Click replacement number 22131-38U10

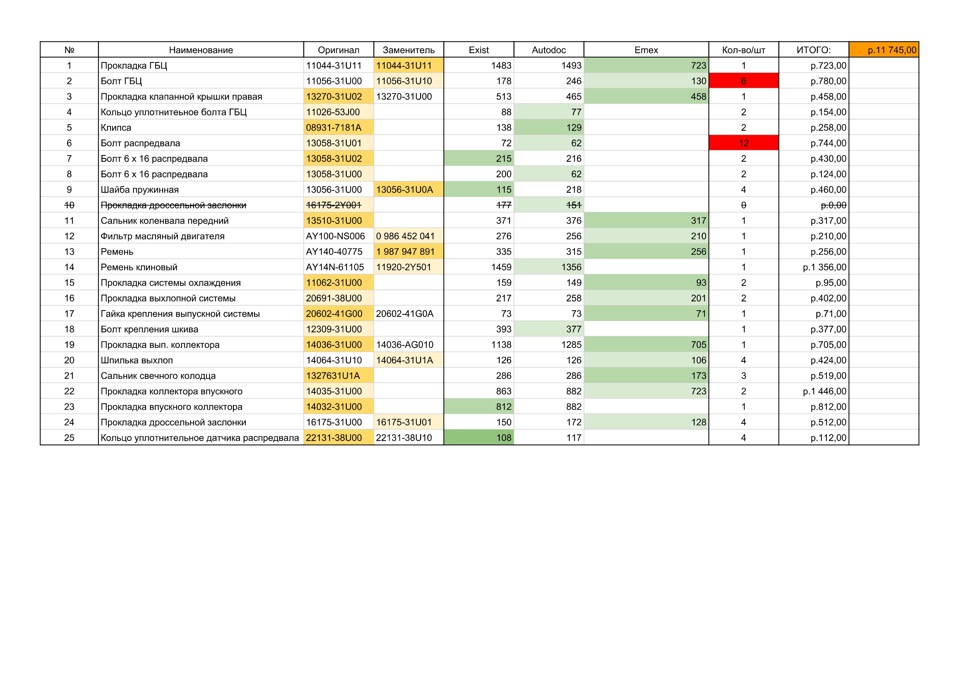pos(408,438)
